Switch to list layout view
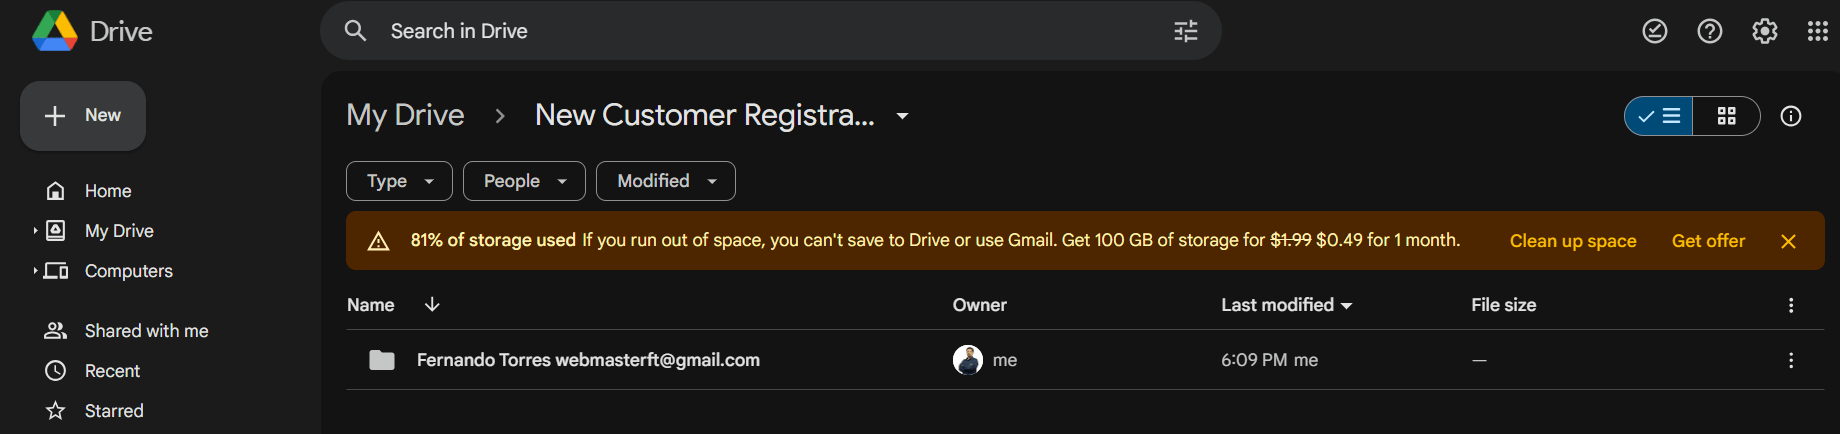The height and width of the screenshot is (434, 1840). tap(1659, 116)
